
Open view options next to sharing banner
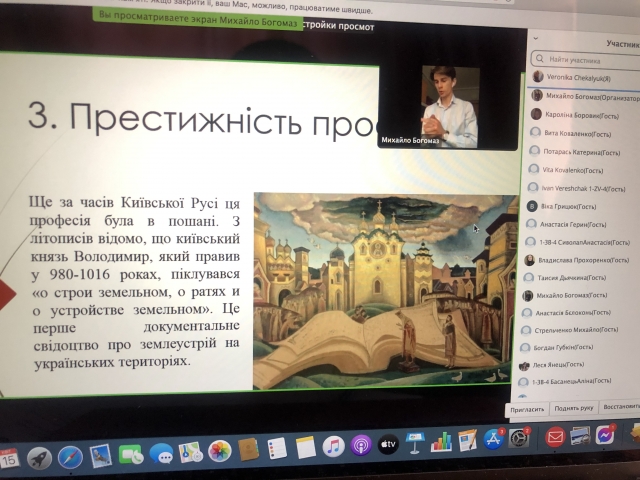[x=338, y=26]
